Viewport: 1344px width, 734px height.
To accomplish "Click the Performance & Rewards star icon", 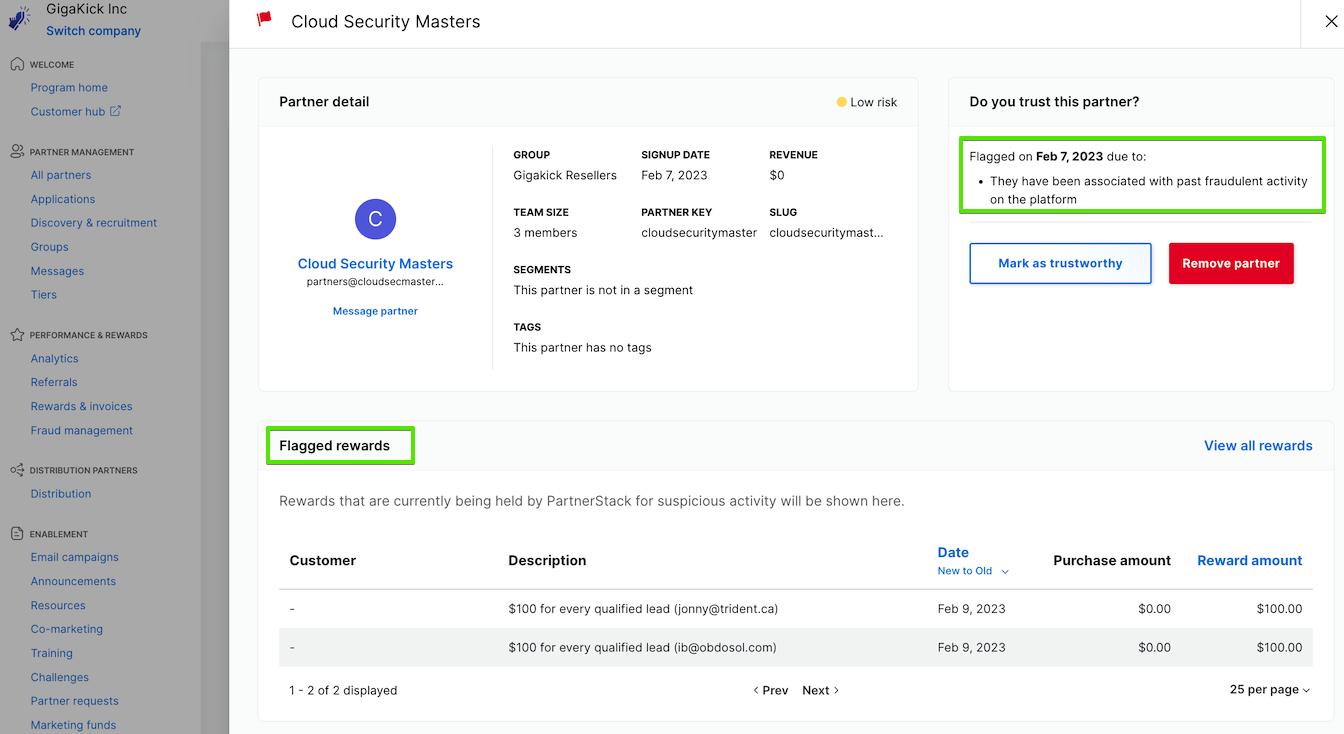I will [x=15, y=334].
